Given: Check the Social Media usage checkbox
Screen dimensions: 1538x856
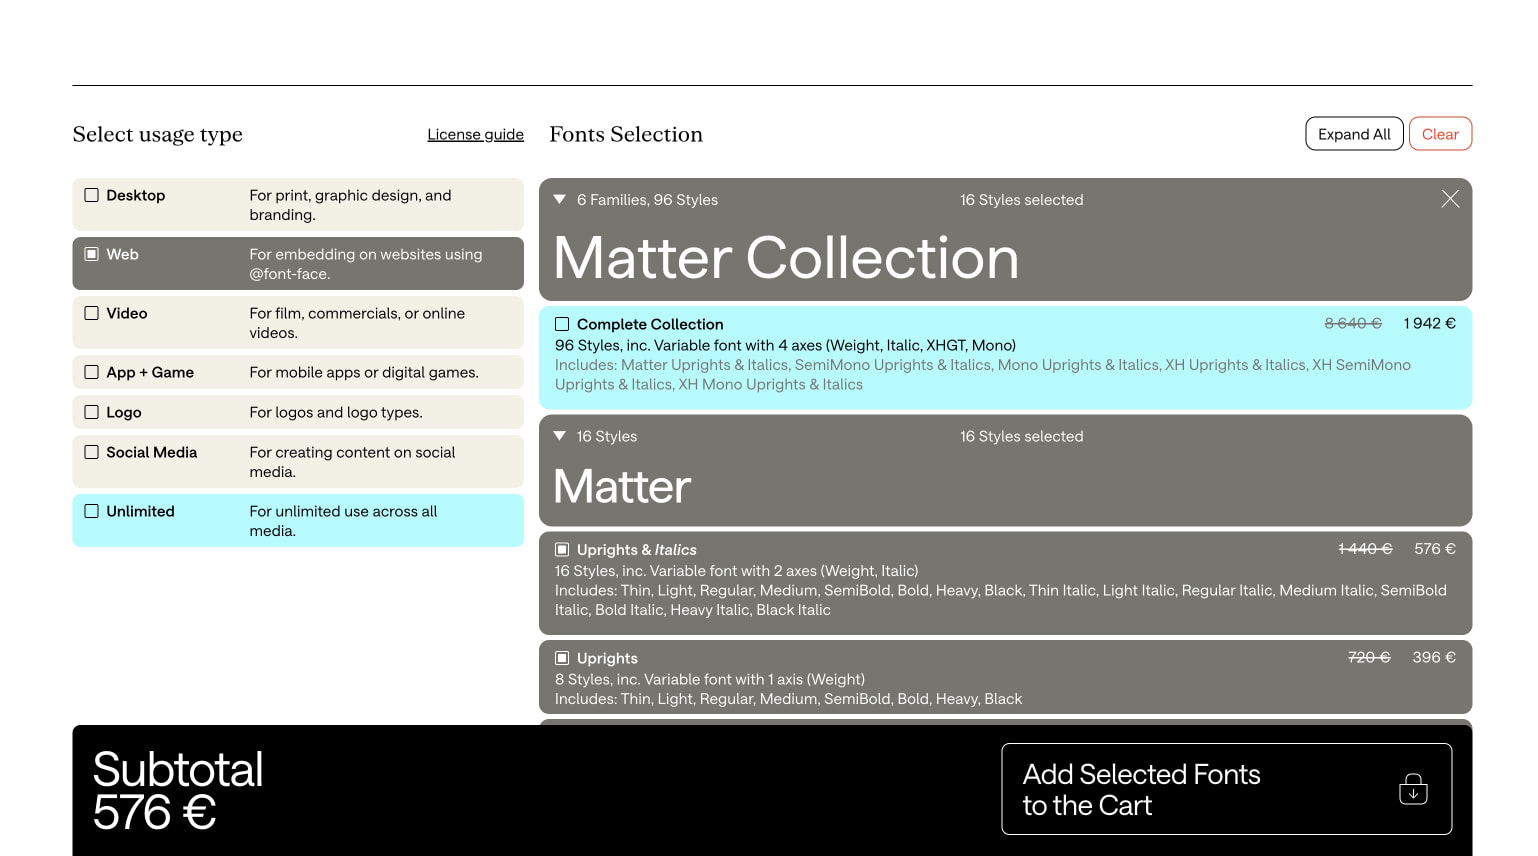Looking at the screenshot, I should click(x=92, y=452).
